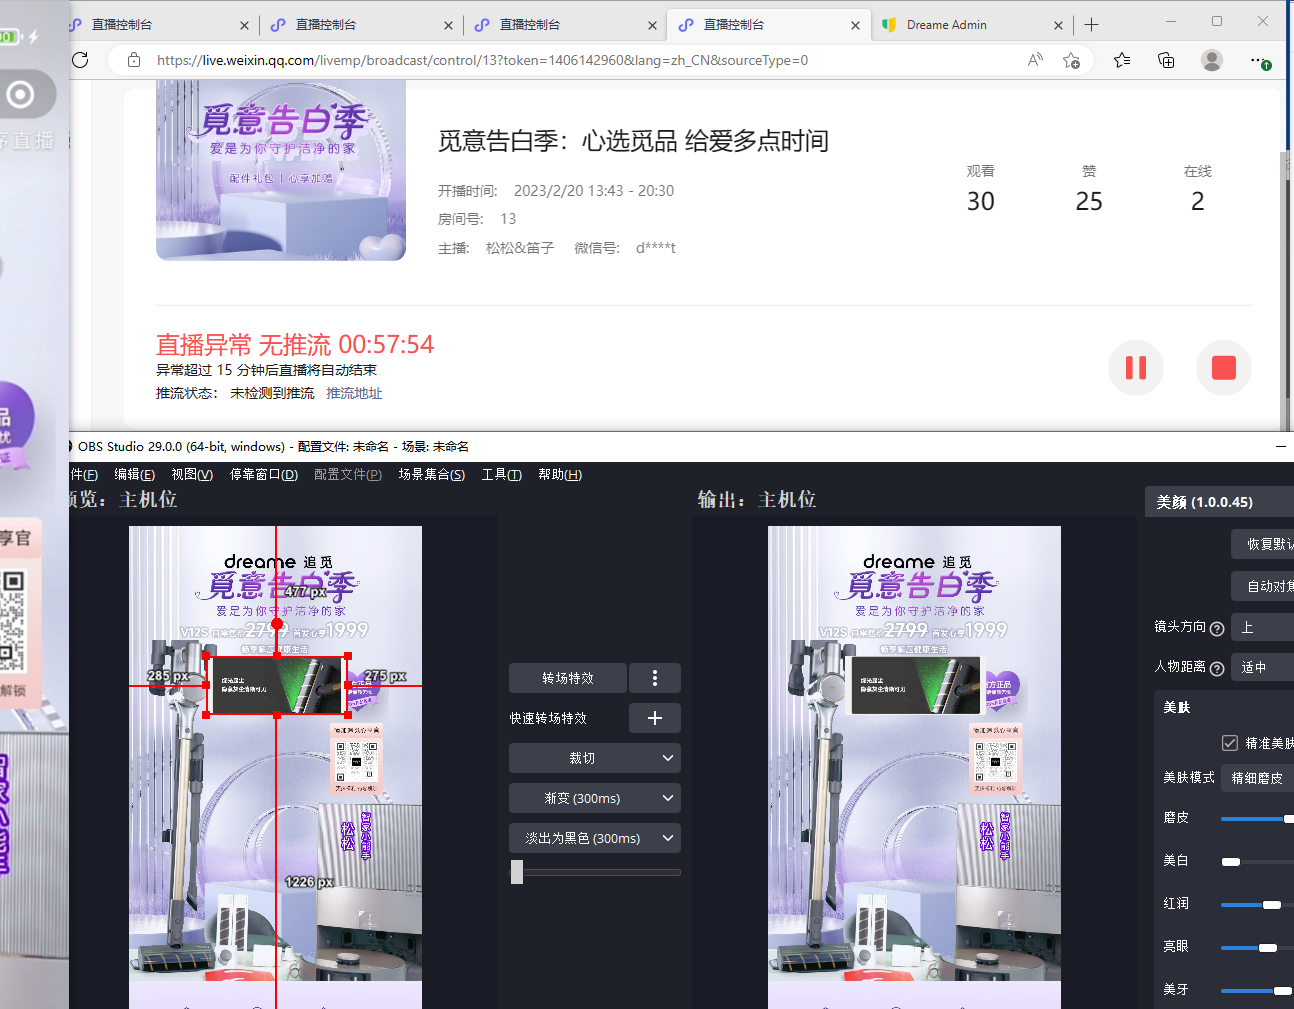Stop the live broadcast
The width and height of the screenshot is (1294, 1009).
(x=1224, y=368)
